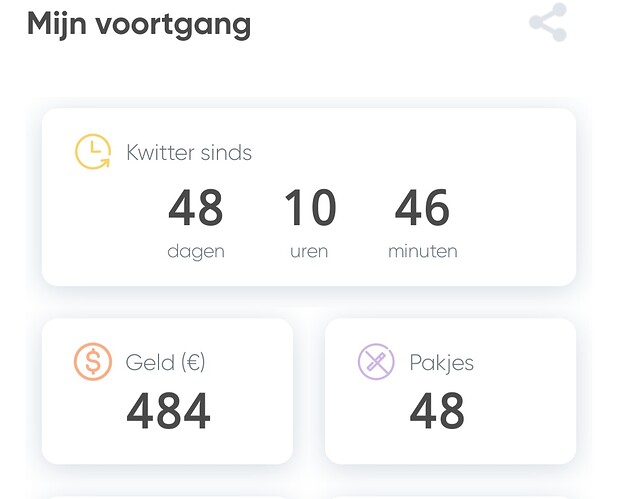Viewport: 618px width, 499px height.
Task: Click the "Kwitter sinds" label
Action: tap(189, 153)
